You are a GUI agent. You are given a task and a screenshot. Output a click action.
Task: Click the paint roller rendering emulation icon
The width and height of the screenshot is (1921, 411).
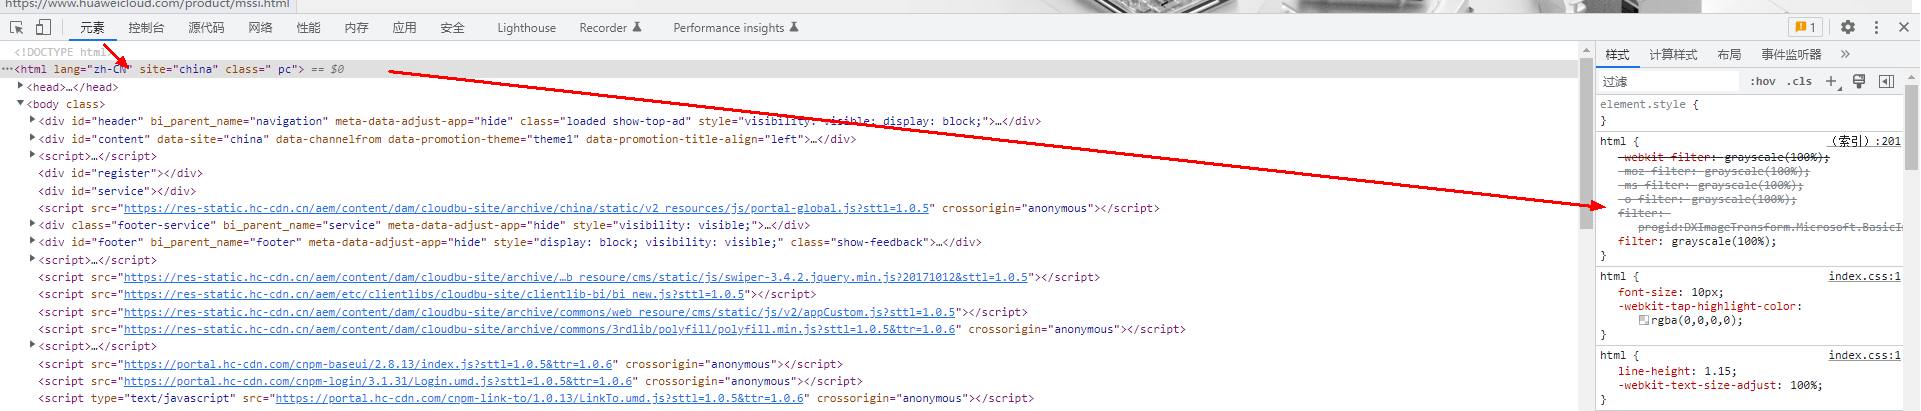tap(1859, 81)
